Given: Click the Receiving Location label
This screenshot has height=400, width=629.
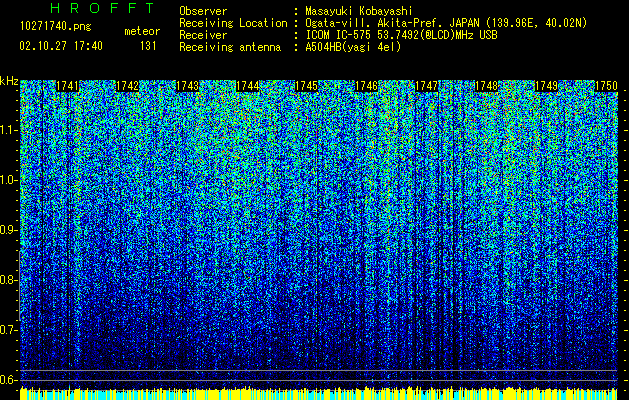Looking at the screenshot, I should coord(233,23).
